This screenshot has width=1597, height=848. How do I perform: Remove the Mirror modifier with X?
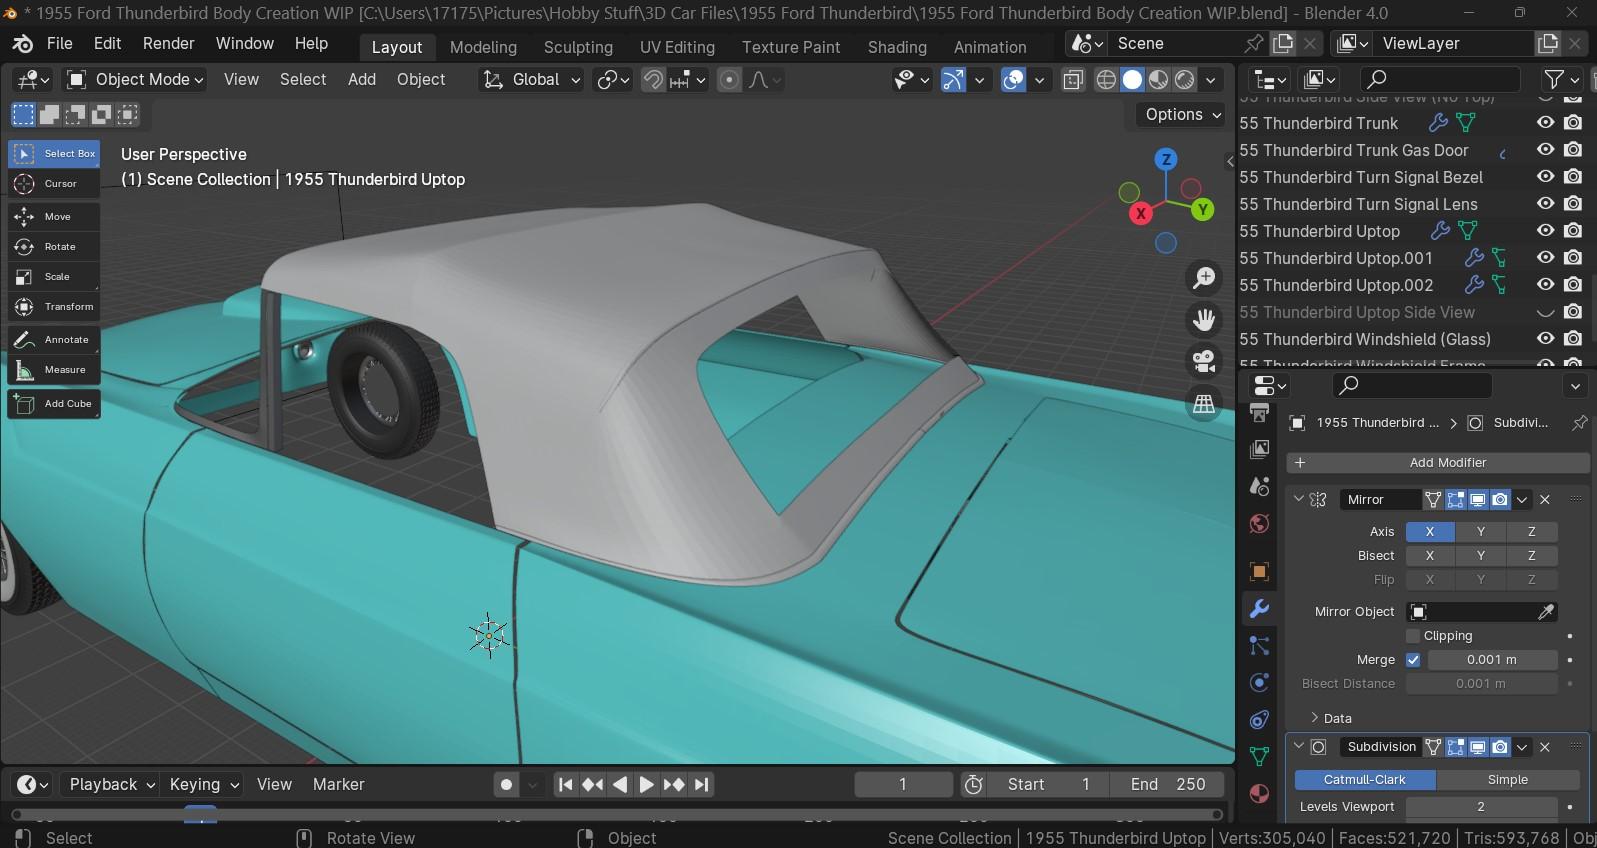[x=1545, y=499]
